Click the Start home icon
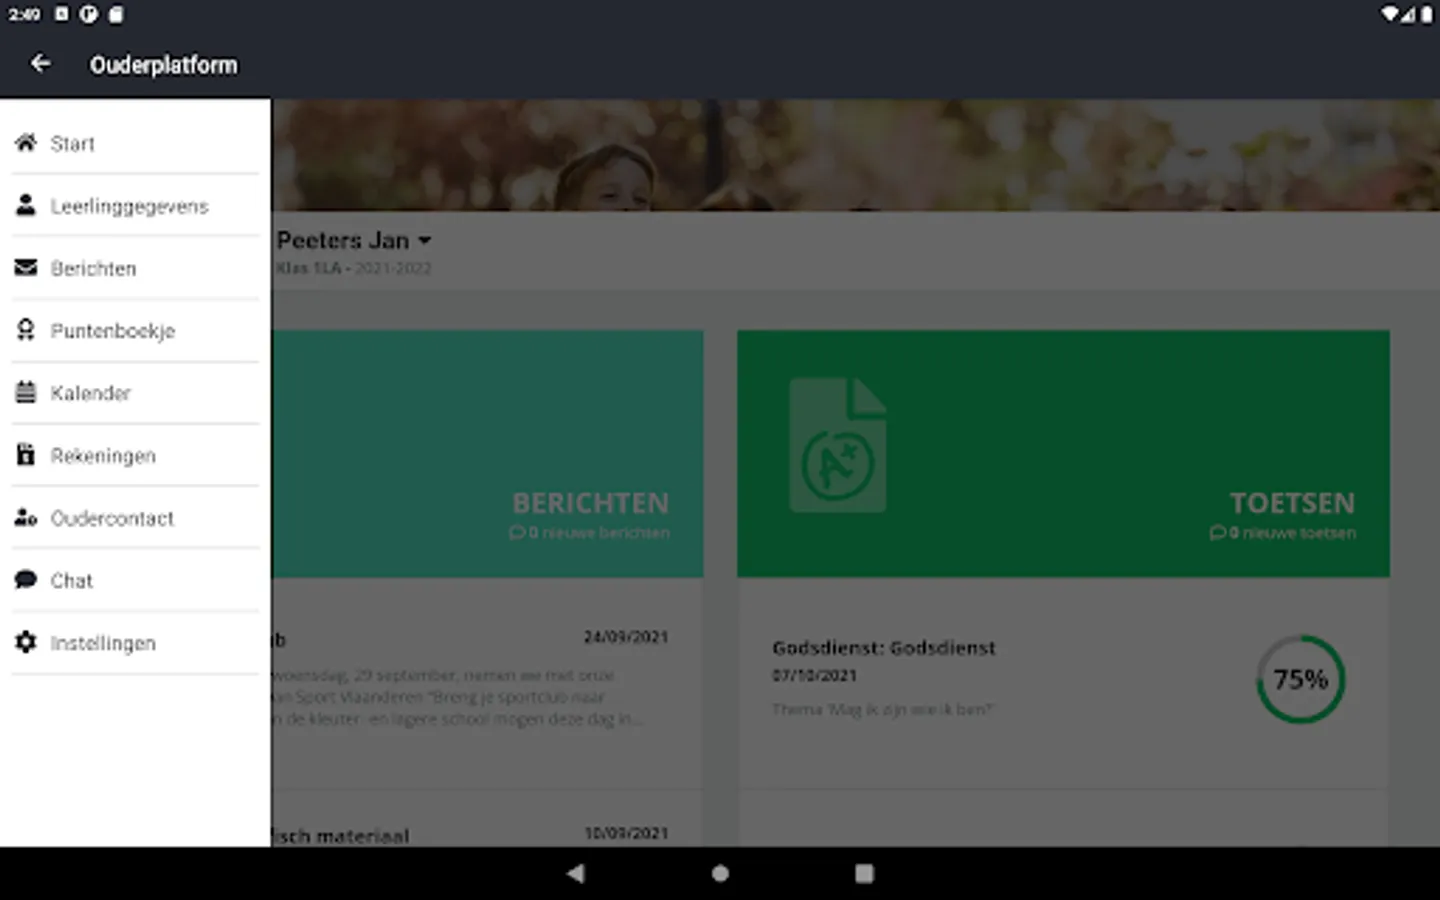Viewport: 1440px width, 900px height. click(26, 143)
